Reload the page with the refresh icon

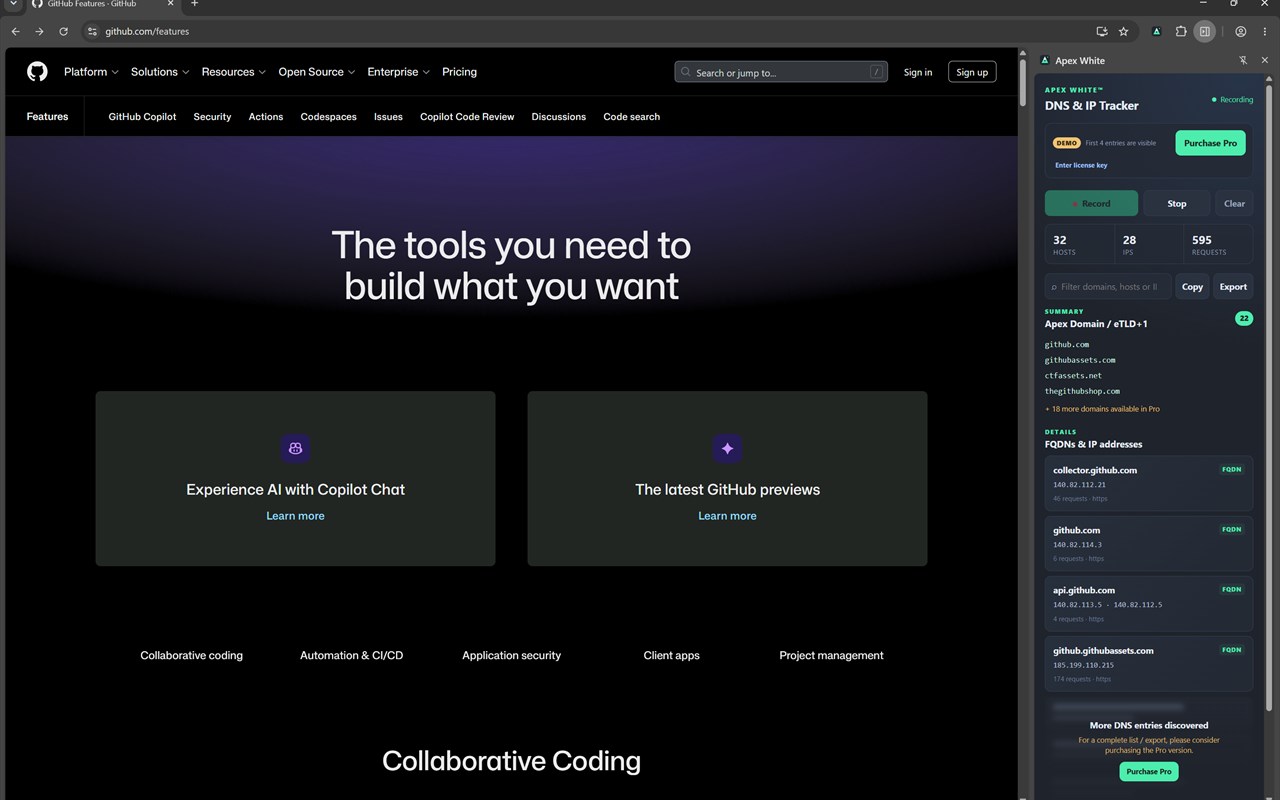coord(63,31)
